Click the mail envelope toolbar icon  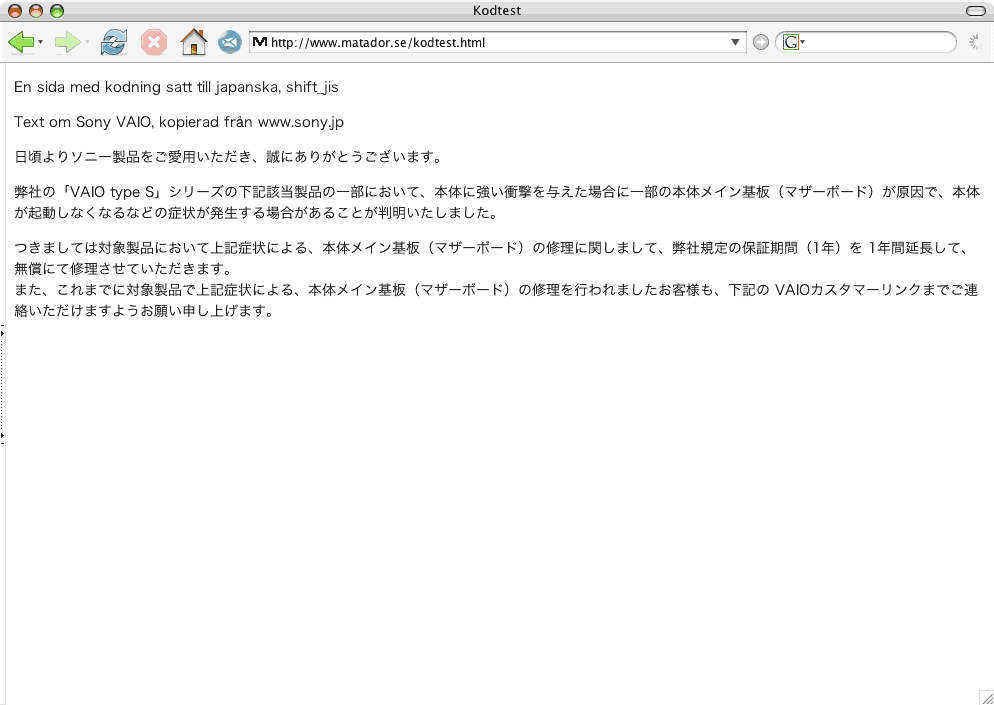[229, 42]
